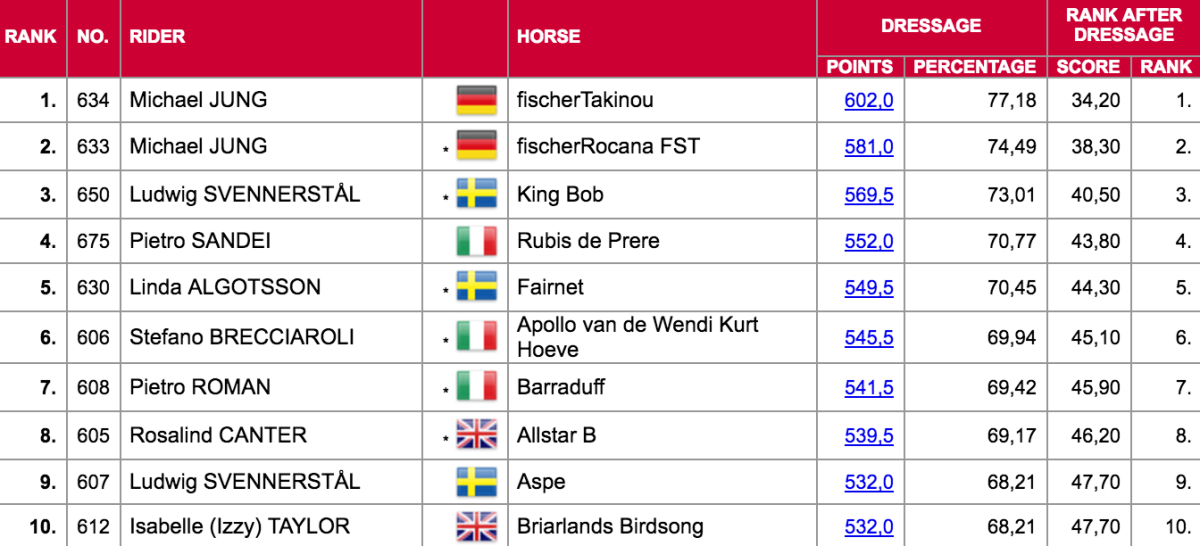Click Italian flag beside Barraduff
Screen dimensions: 1200x546
(x=476, y=388)
